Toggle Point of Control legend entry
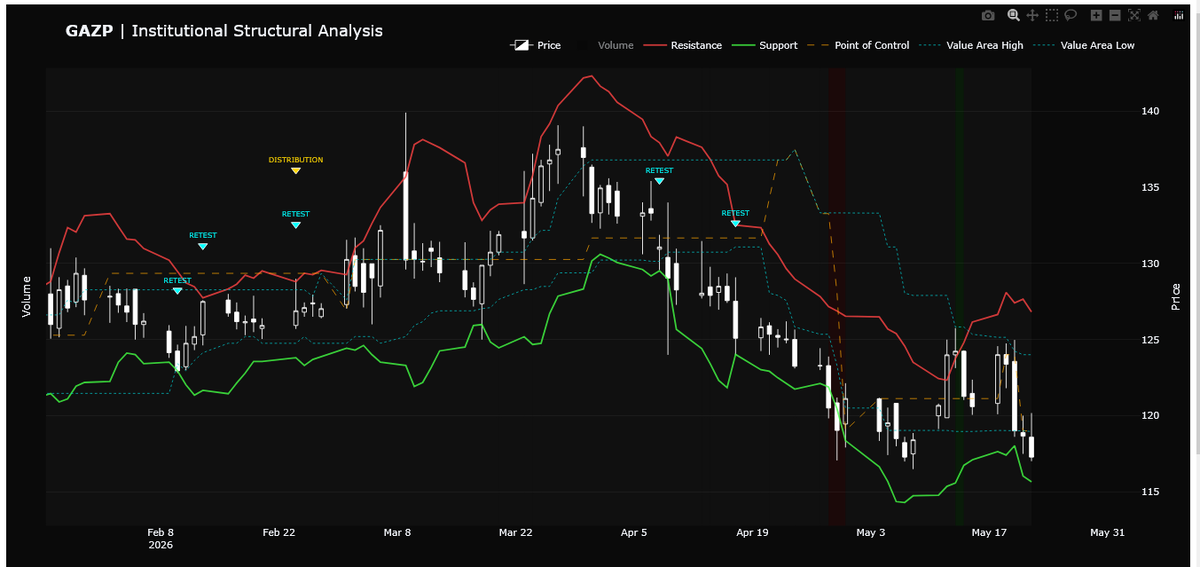 (x=858, y=45)
